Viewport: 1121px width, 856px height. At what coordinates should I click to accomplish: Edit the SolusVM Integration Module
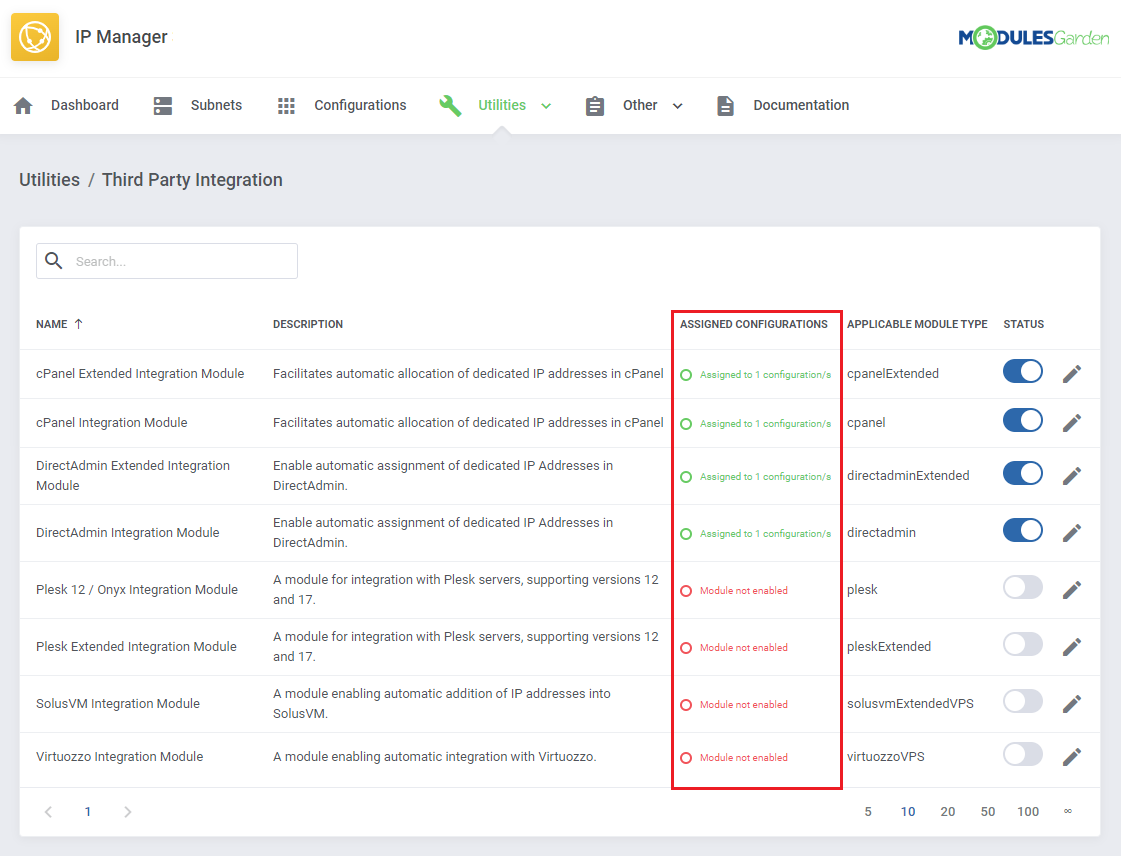tap(1071, 704)
